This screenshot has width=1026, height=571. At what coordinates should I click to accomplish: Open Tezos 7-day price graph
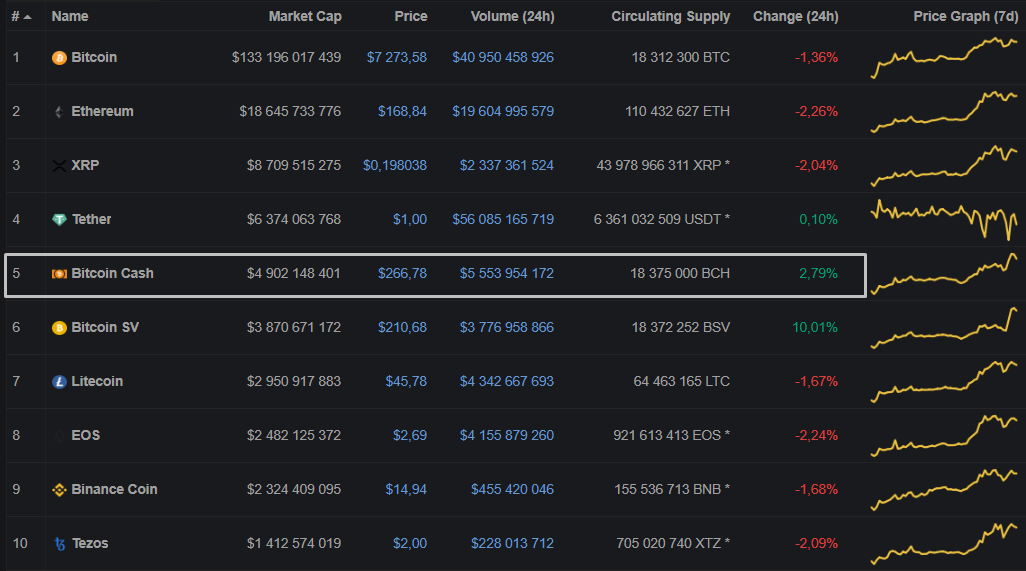tap(944, 544)
